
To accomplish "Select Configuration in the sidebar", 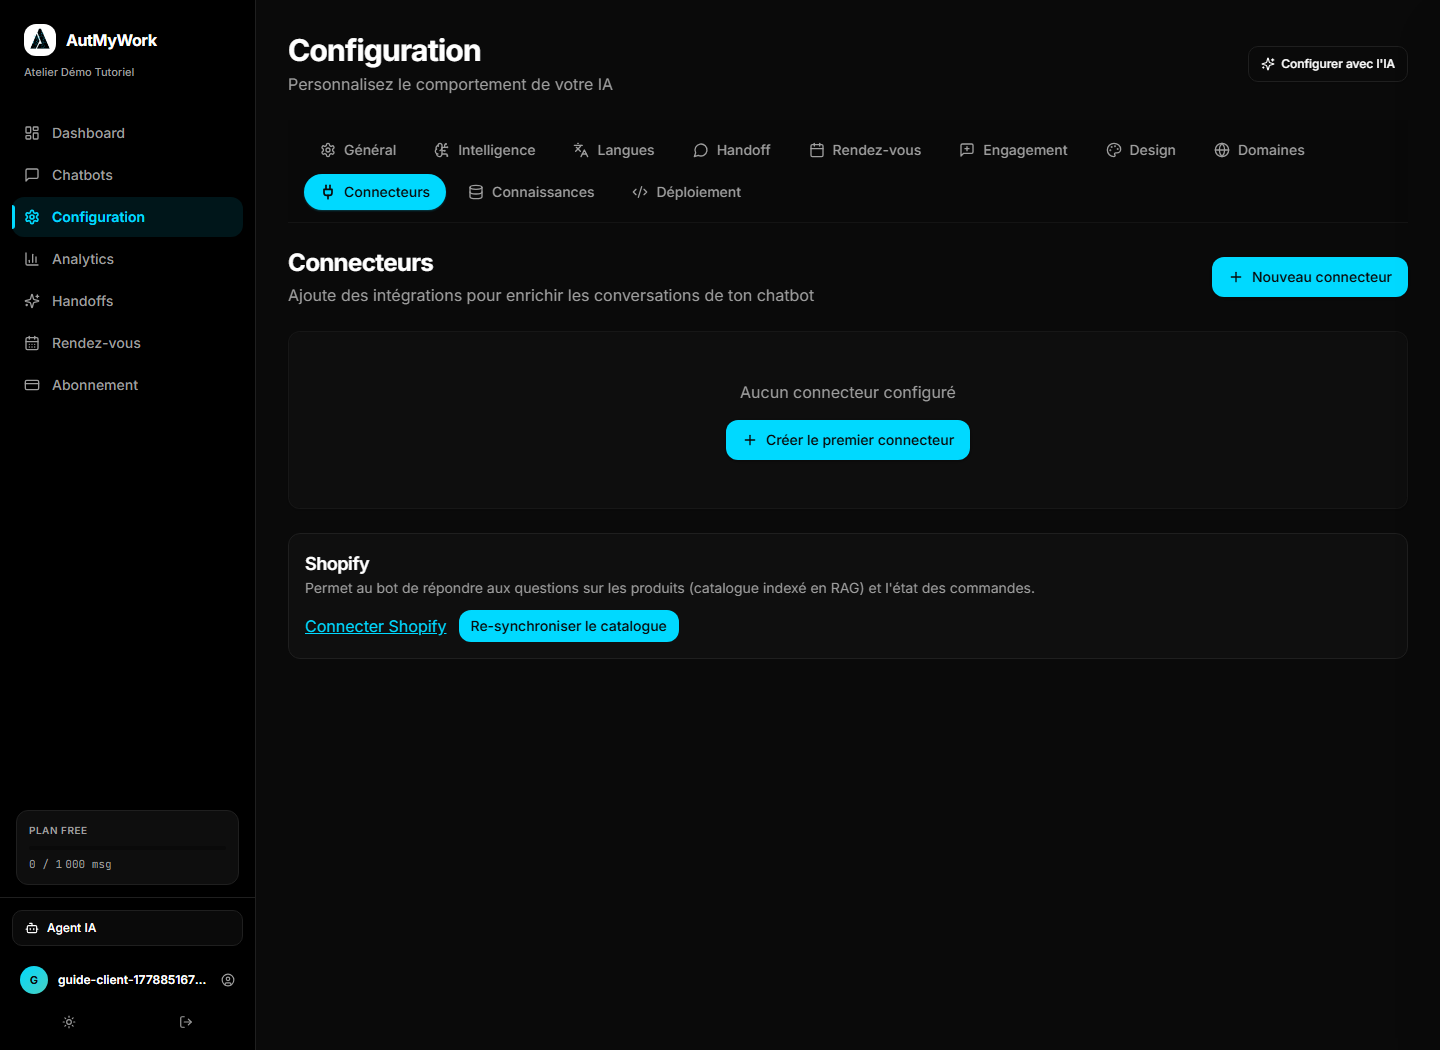I will (x=127, y=217).
